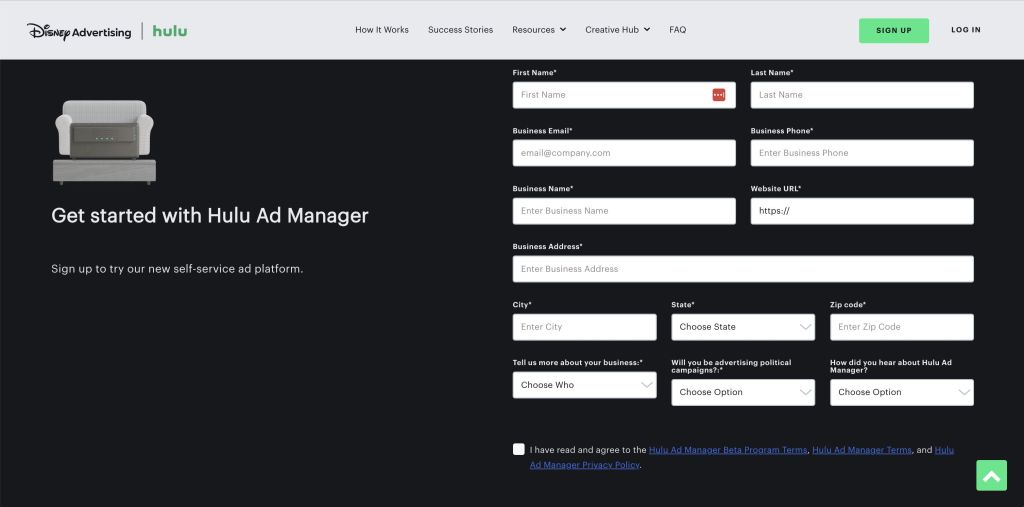Open the political campaigns Choose Option dropdown
This screenshot has width=1024, height=507.
743,392
